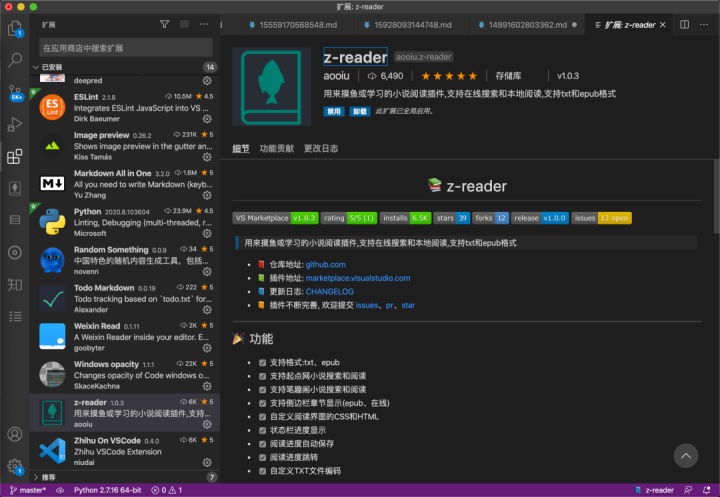Select the 细节 details tab
The width and height of the screenshot is (720, 497).
[241, 148]
